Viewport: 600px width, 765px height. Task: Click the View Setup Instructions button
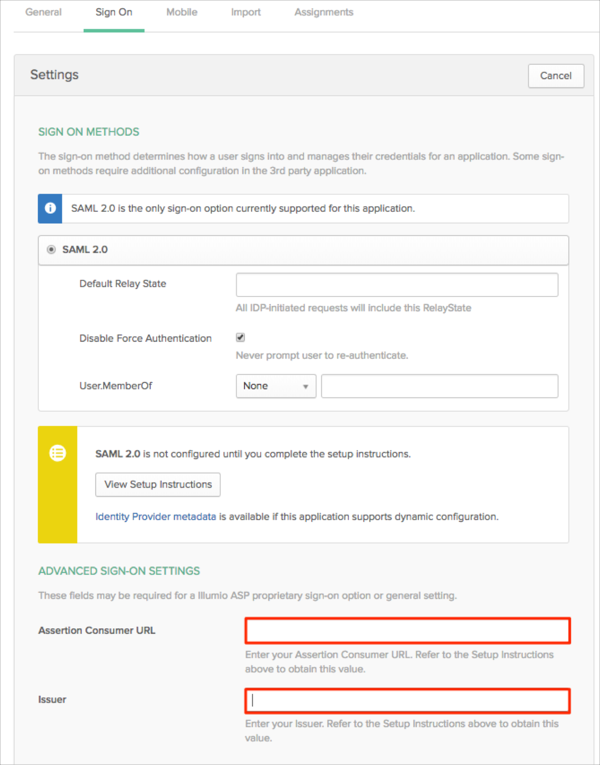158,484
